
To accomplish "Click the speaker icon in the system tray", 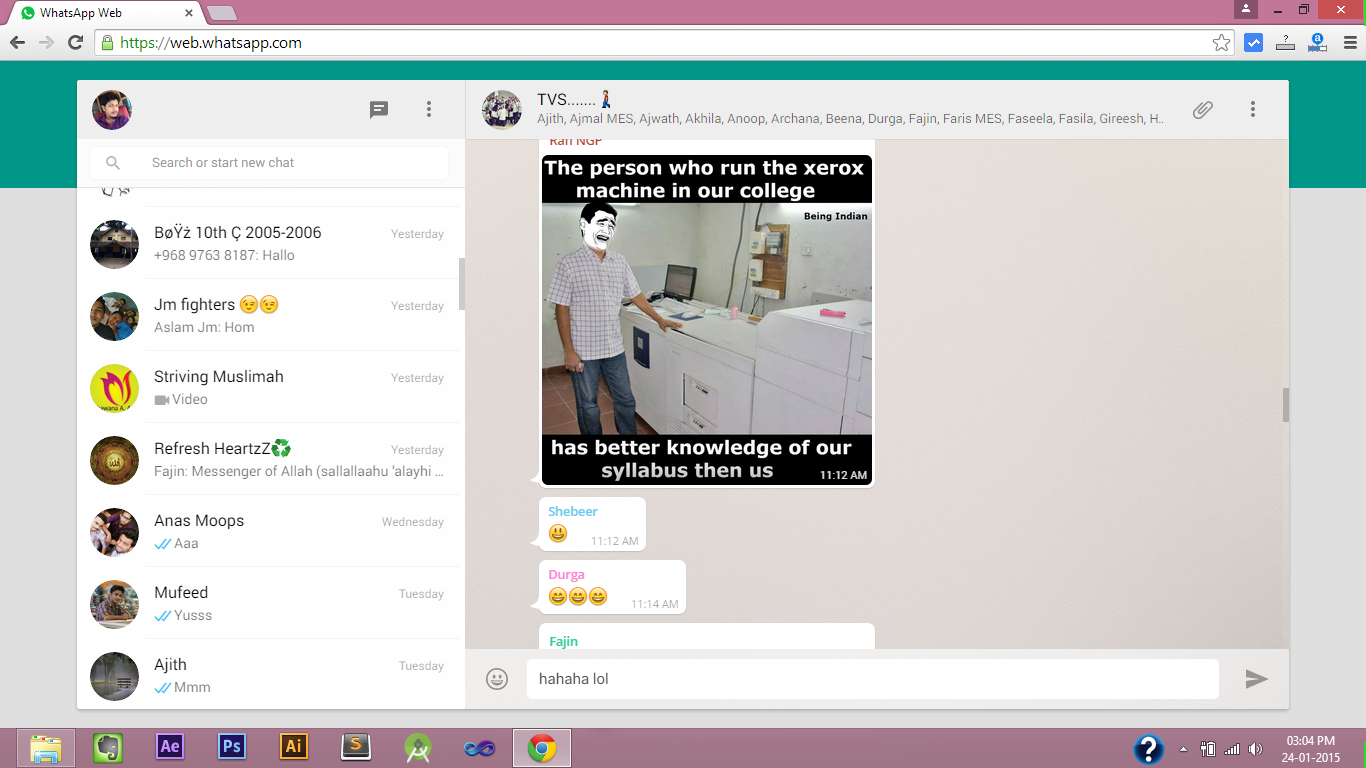I will coord(1255,748).
